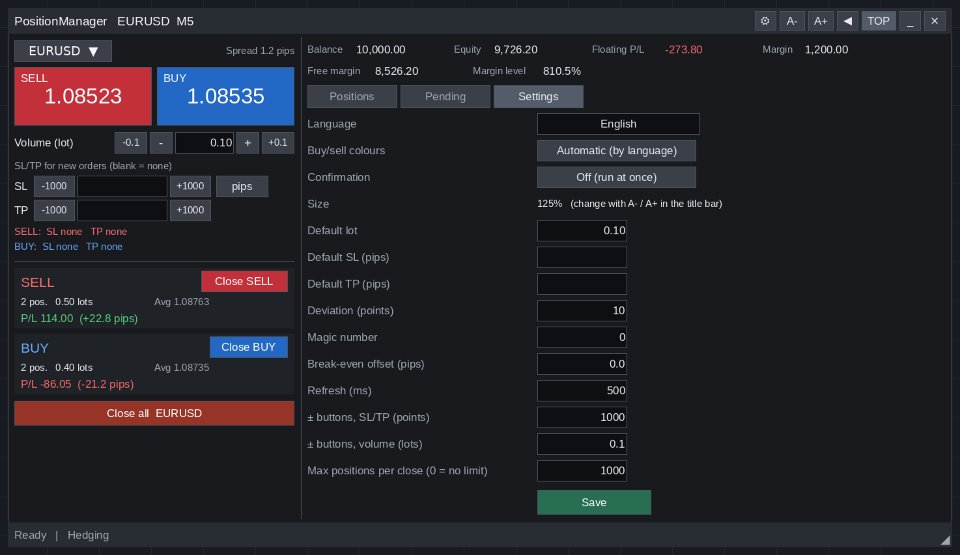Raise TP with its +1000 button

tap(190, 210)
